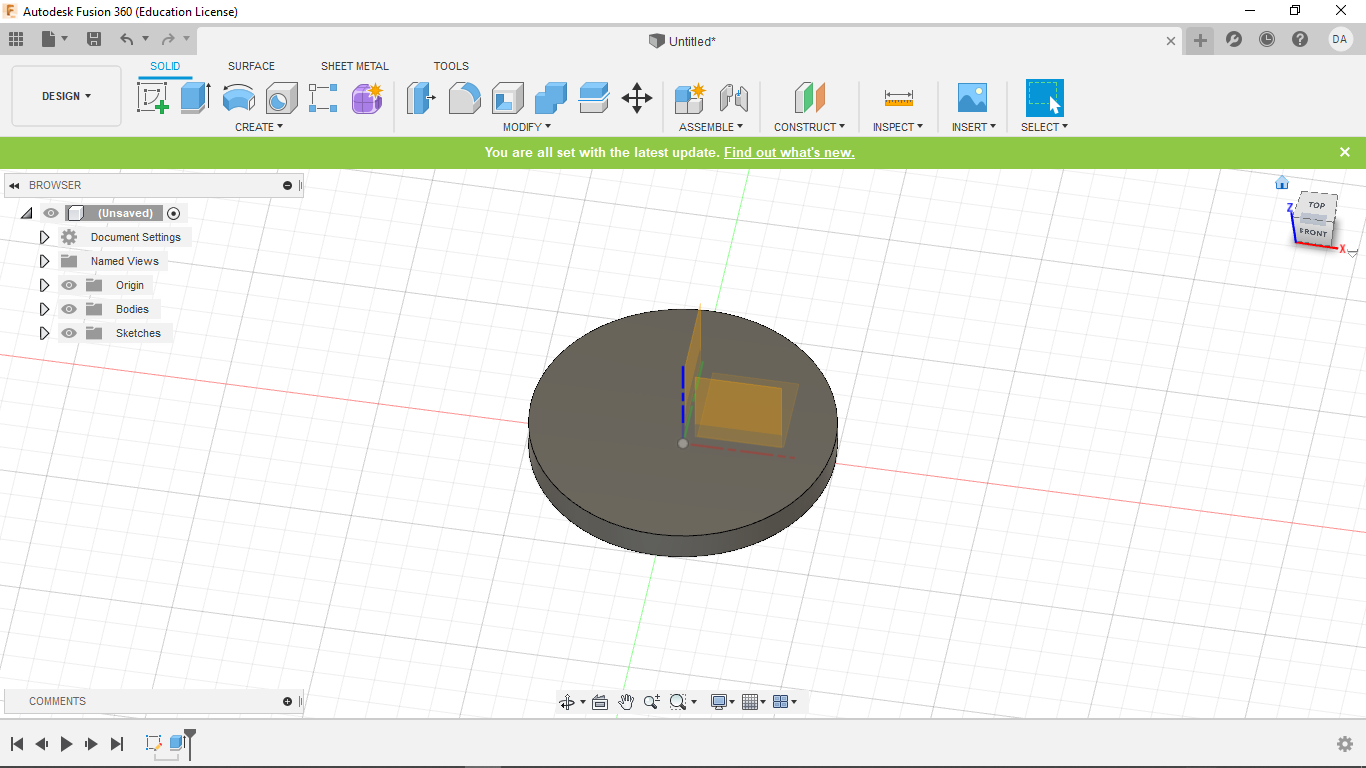Toggle visibility of the Unsaved root component

51,213
